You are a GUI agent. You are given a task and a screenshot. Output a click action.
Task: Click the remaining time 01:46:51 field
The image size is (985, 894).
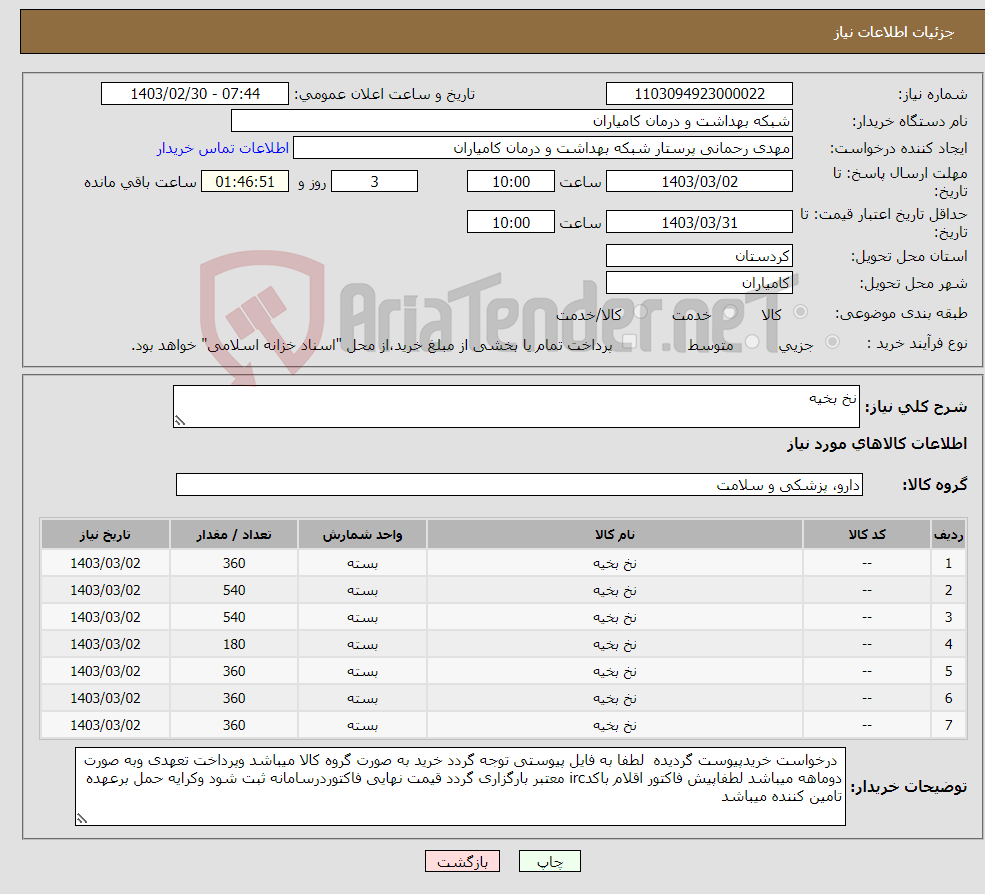click(245, 182)
